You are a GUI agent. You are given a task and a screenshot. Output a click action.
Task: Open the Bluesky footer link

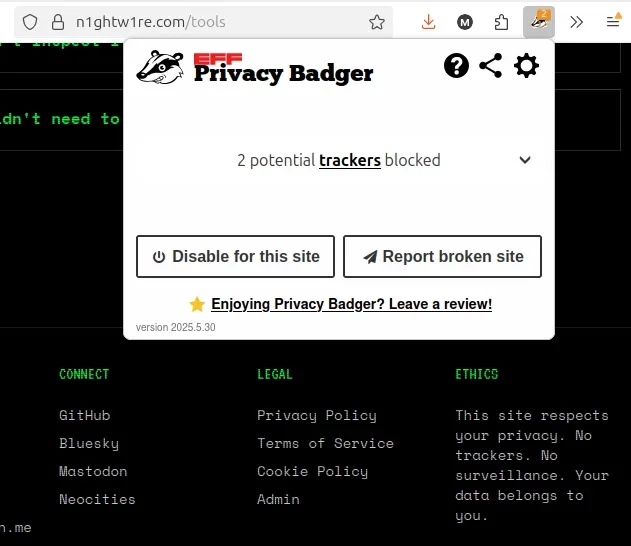89,443
